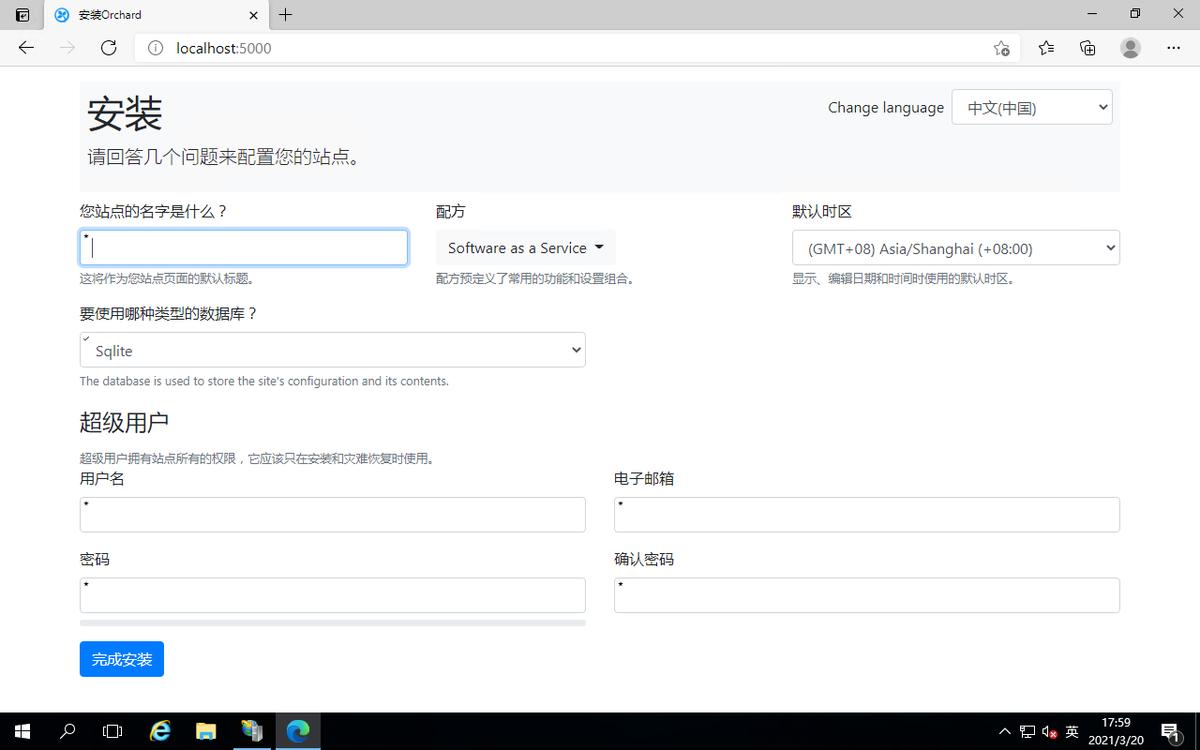The width and height of the screenshot is (1200, 750).
Task: Open the browser Favorites icon
Action: tap(1044, 47)
